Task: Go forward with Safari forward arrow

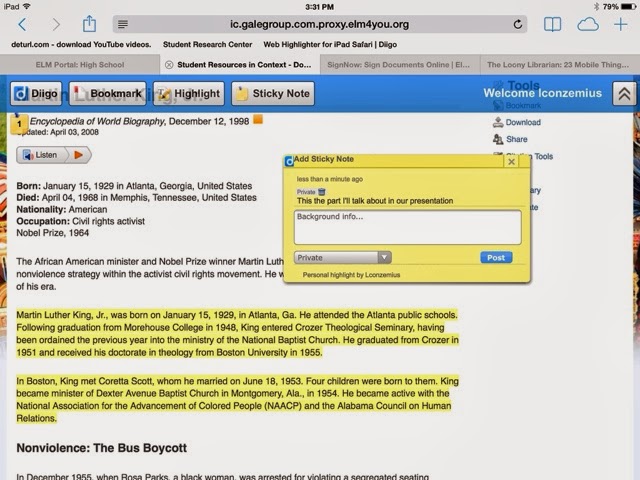Action: [56, 24]
